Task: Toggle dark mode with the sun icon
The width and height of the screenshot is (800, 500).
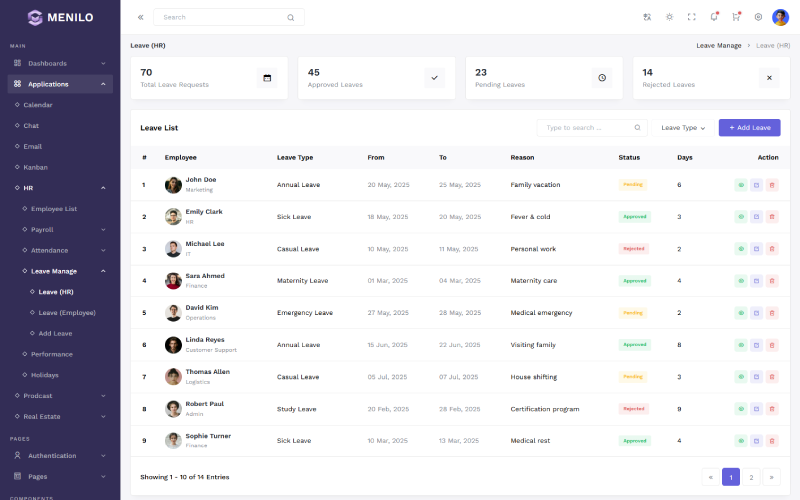Action: coord(669,17)
